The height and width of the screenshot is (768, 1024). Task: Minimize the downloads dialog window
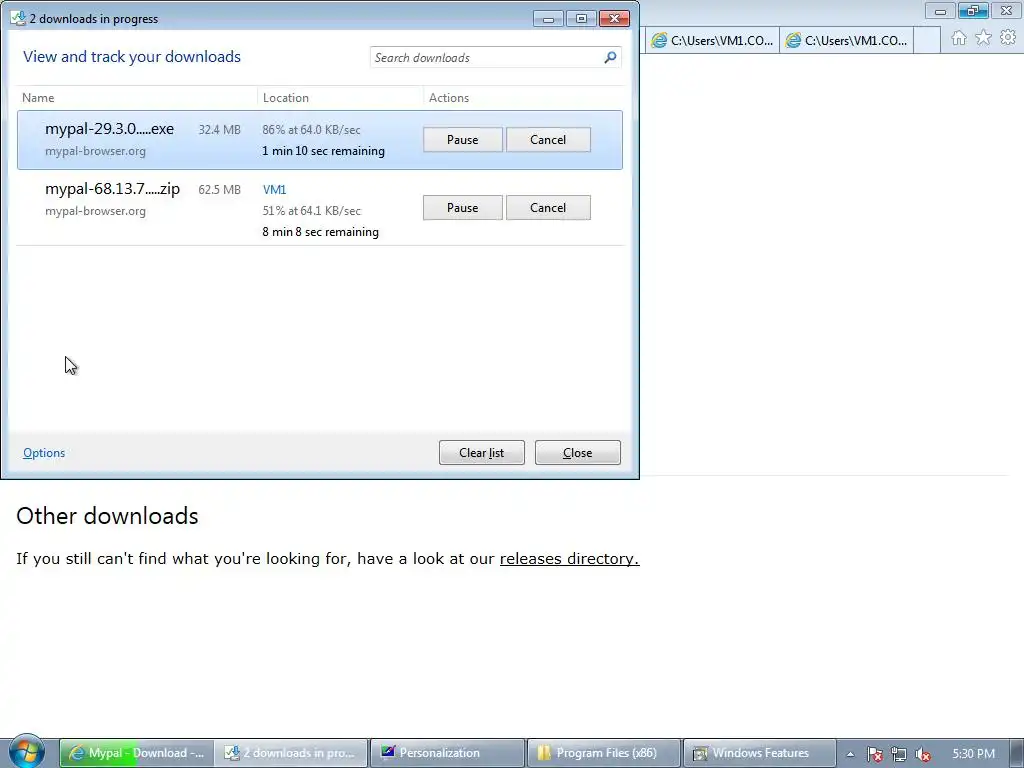(548, 19)
